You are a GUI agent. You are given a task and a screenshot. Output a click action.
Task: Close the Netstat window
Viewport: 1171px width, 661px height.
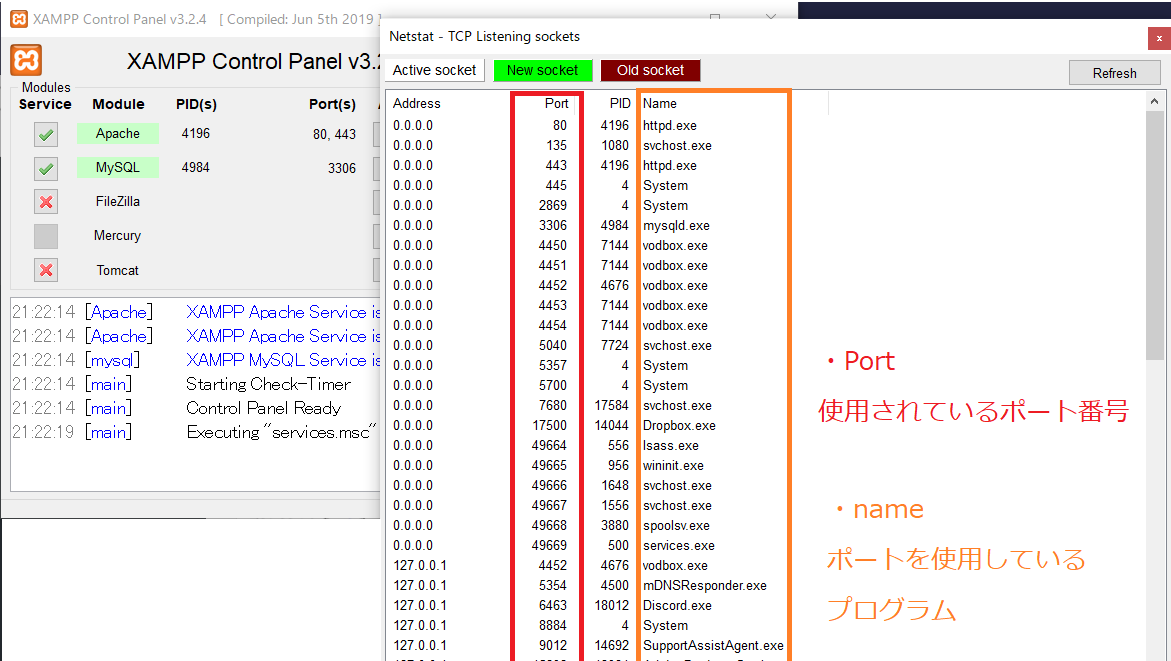1159,37
